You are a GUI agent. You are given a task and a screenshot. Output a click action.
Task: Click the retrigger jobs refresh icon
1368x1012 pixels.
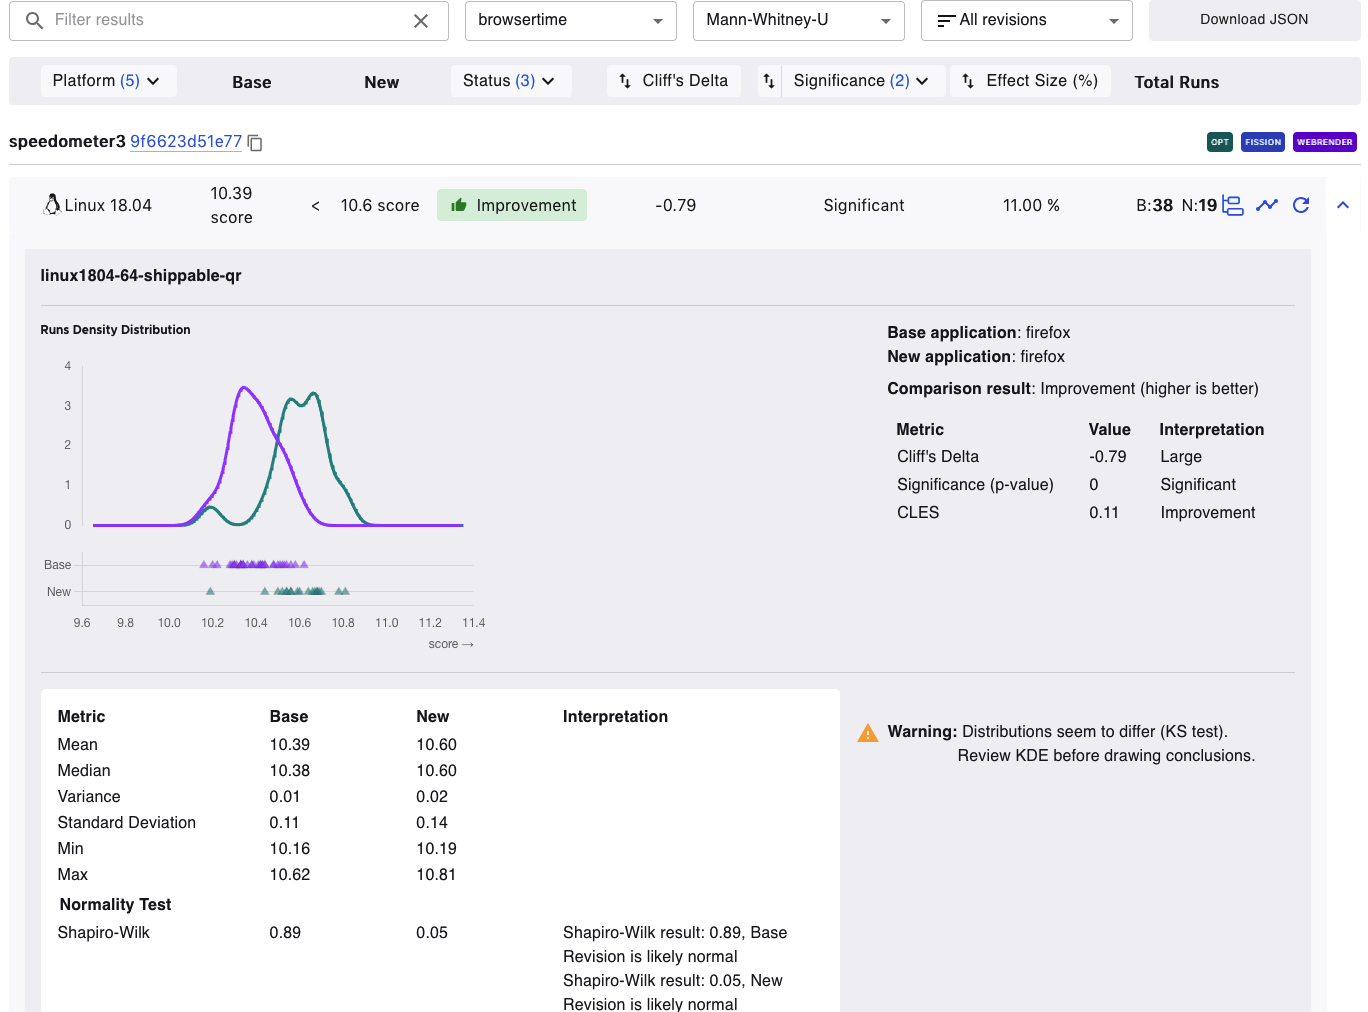(x=1301, y=205)
